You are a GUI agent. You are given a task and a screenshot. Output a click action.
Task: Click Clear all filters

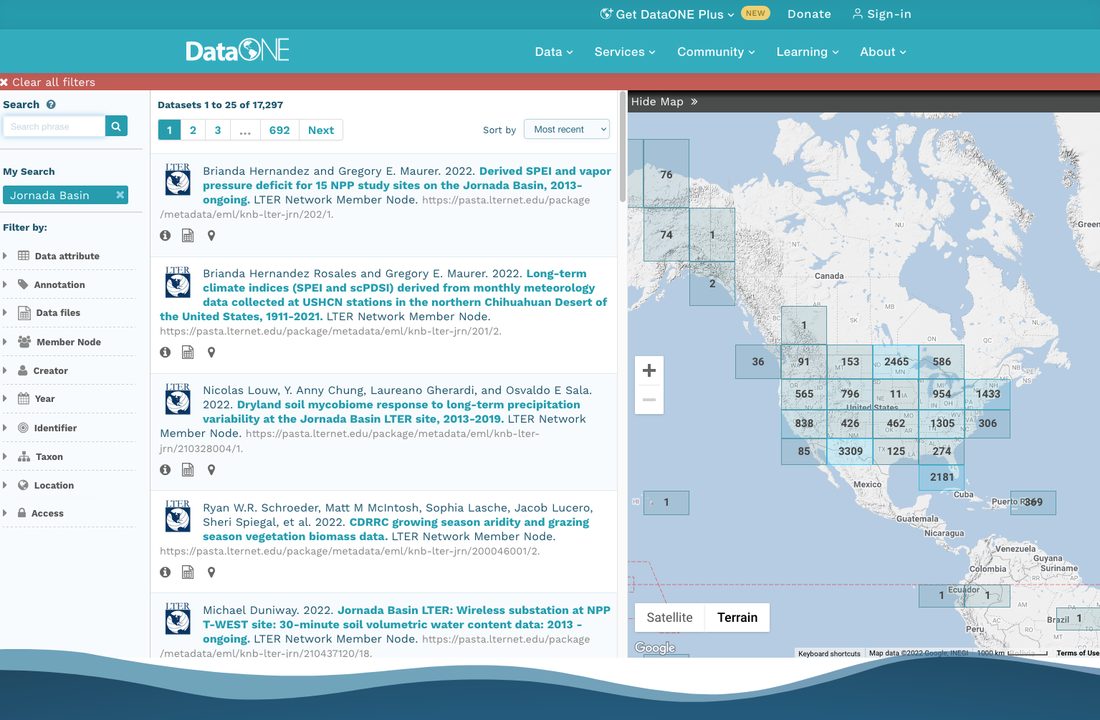pyautogui.click(x=53, y=82)
